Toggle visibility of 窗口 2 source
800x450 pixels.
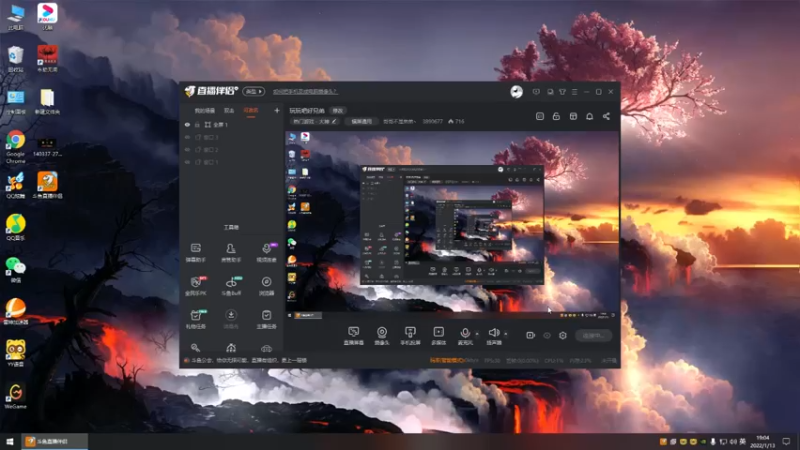[x=187, y=149]
